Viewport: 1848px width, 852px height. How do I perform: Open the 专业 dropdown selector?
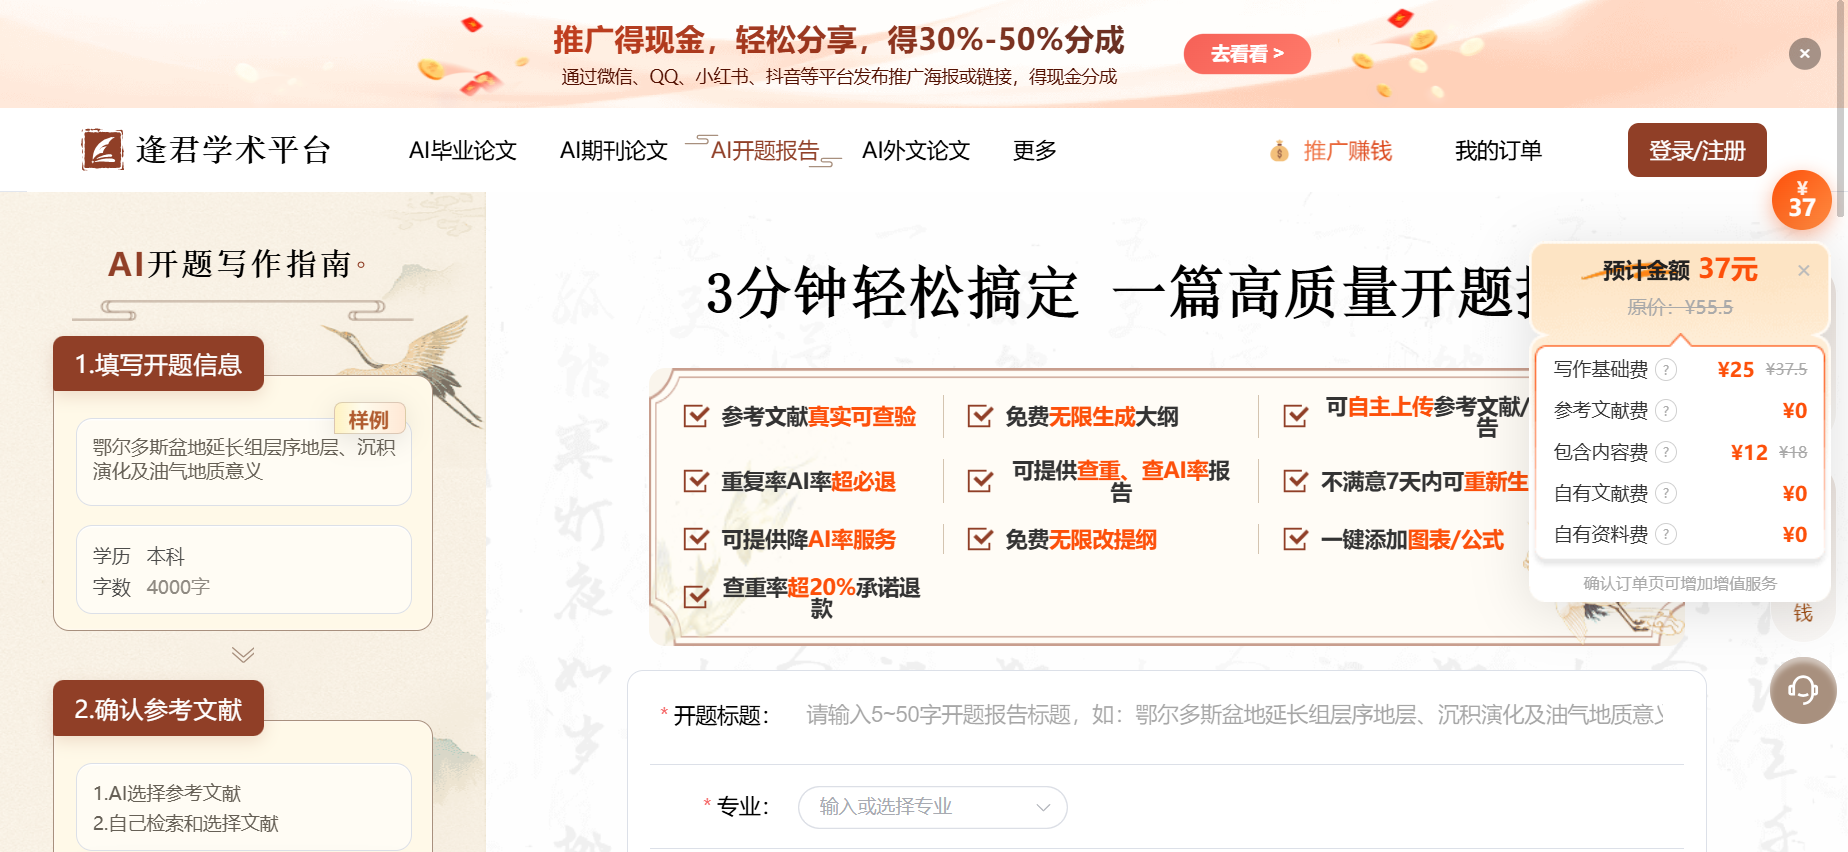933,807
